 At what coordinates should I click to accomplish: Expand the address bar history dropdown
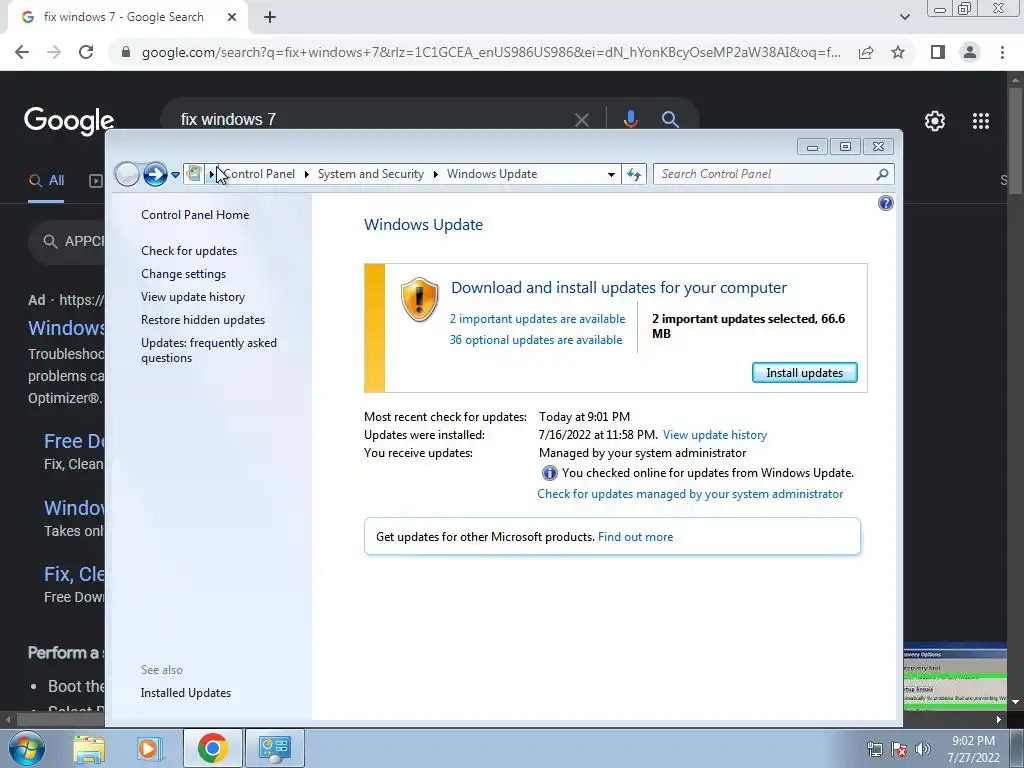tap(611, 174)
